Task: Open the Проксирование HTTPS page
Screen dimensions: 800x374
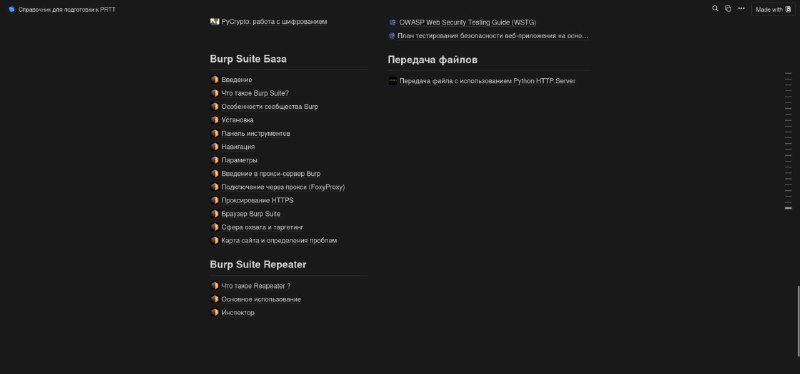Action: click(257, 200)
